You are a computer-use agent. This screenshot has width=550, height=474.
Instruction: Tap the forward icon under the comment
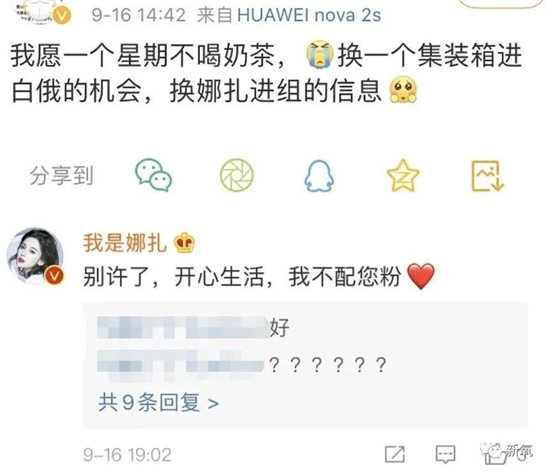395,454
